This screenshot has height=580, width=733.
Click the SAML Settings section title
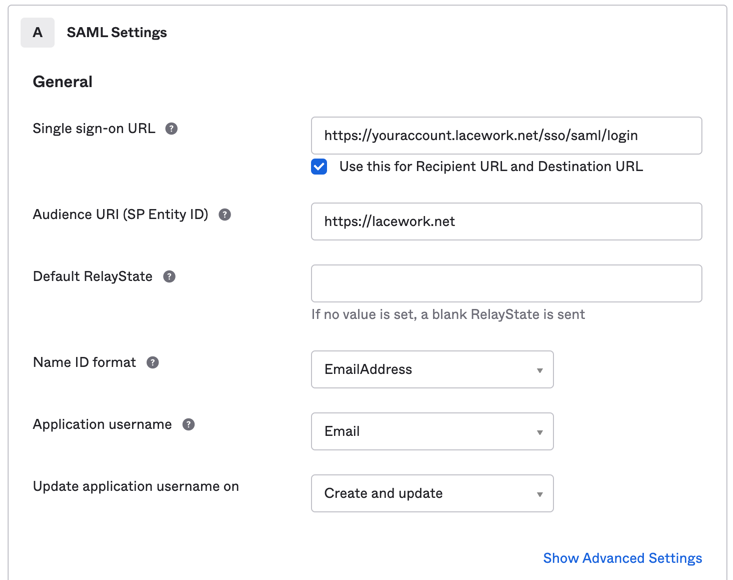[x=117, y=33]
